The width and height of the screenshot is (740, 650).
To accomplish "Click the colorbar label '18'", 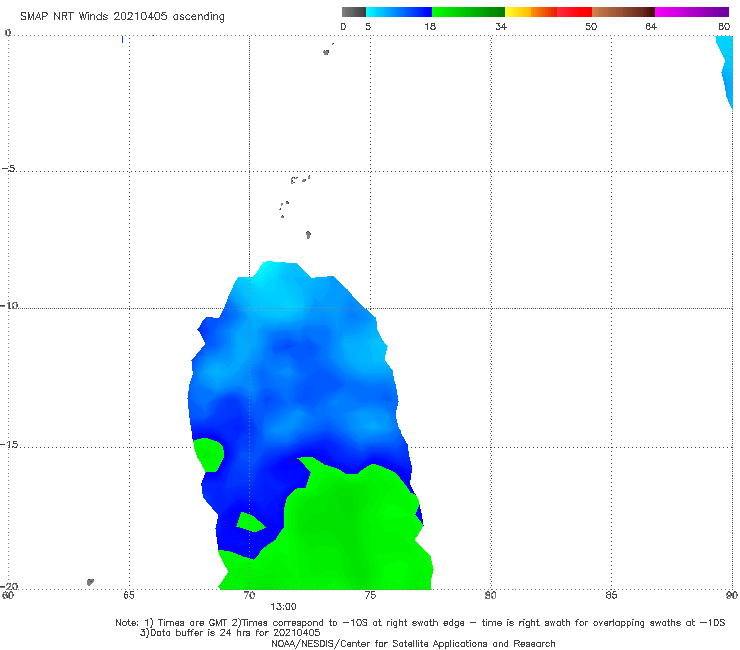I will pos(430,26).
